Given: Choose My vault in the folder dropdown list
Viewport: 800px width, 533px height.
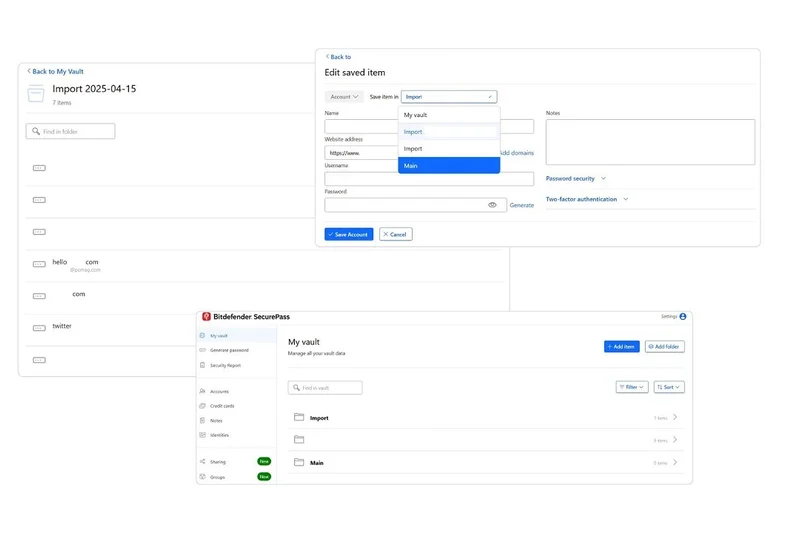Looking at the screenshot, I should click(449, 115).
